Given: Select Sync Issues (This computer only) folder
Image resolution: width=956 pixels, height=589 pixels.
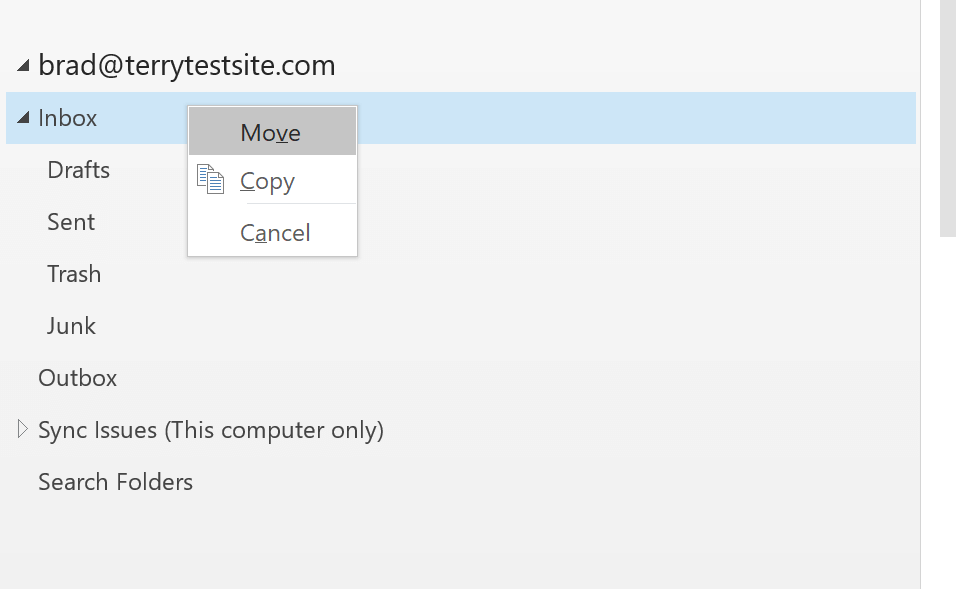Looking at the screenshot, I should tap(211, 430).
